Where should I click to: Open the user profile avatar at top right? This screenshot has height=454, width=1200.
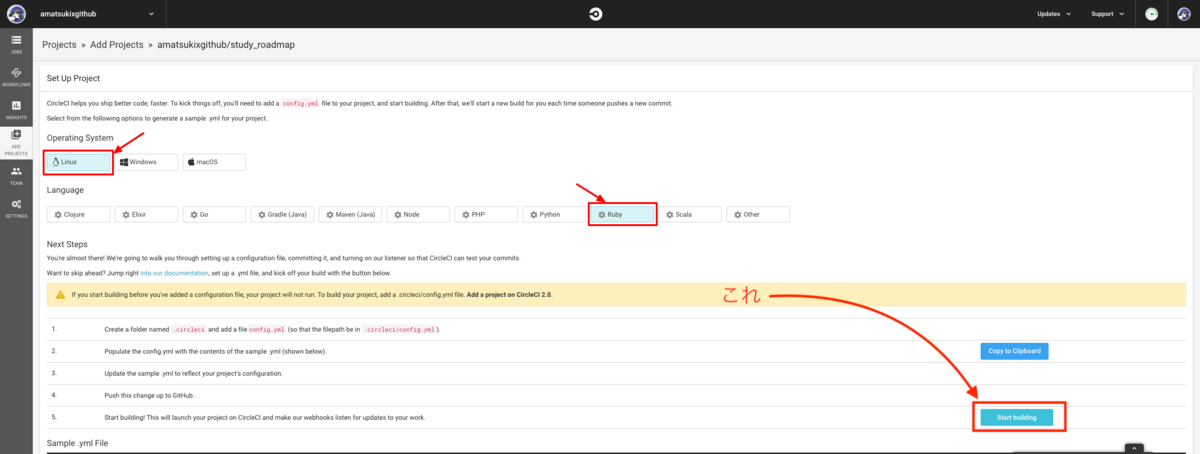pyautogui.click(x=1183, y=14)
